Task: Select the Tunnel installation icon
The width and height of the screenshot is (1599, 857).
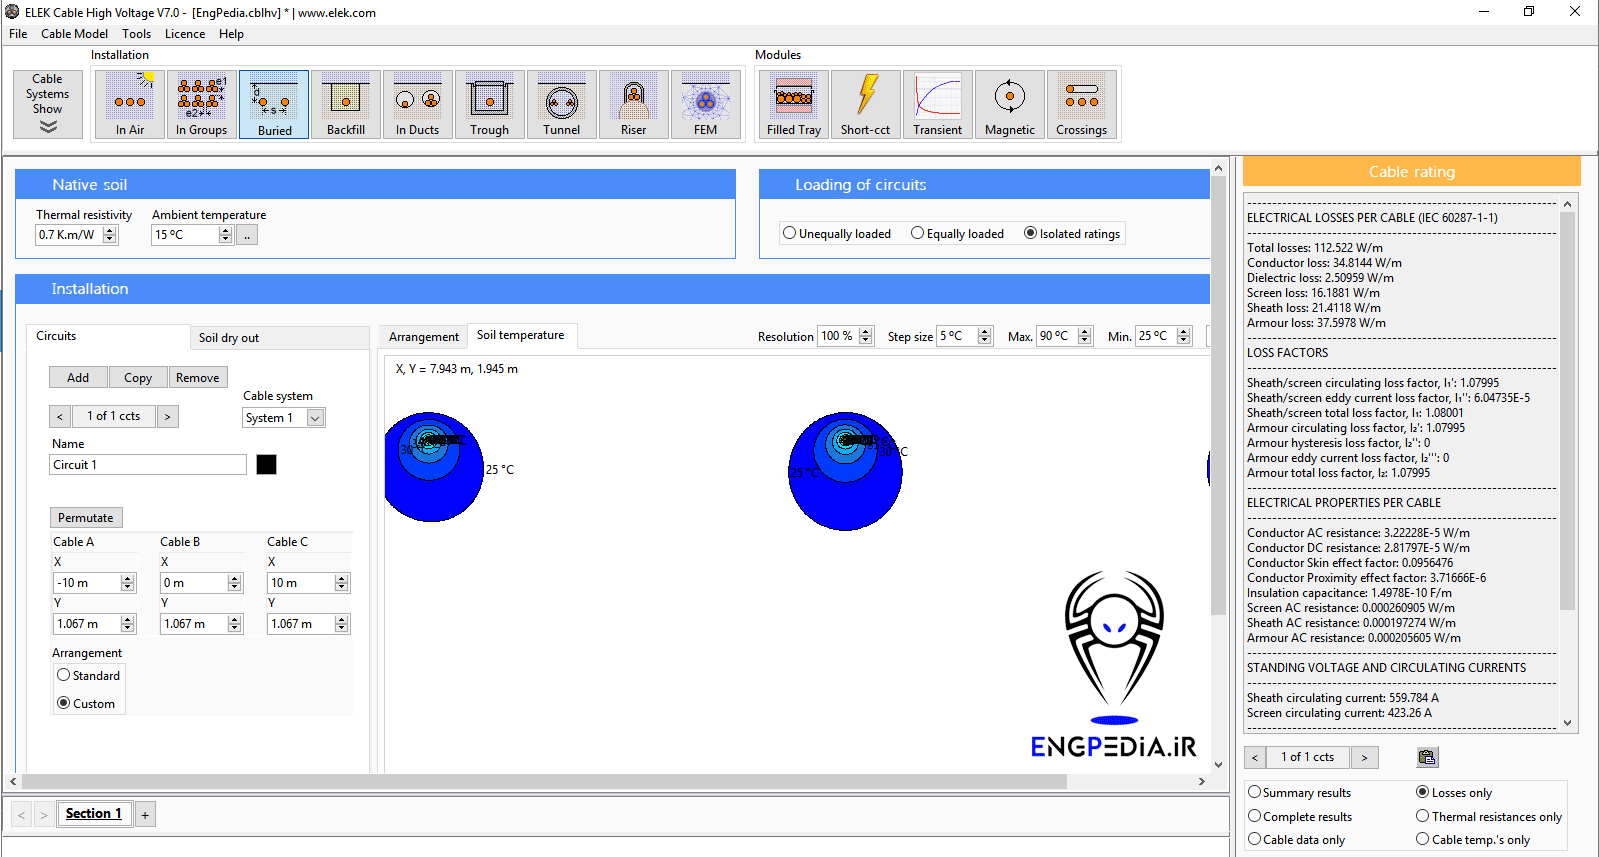Action: point(561,104)
